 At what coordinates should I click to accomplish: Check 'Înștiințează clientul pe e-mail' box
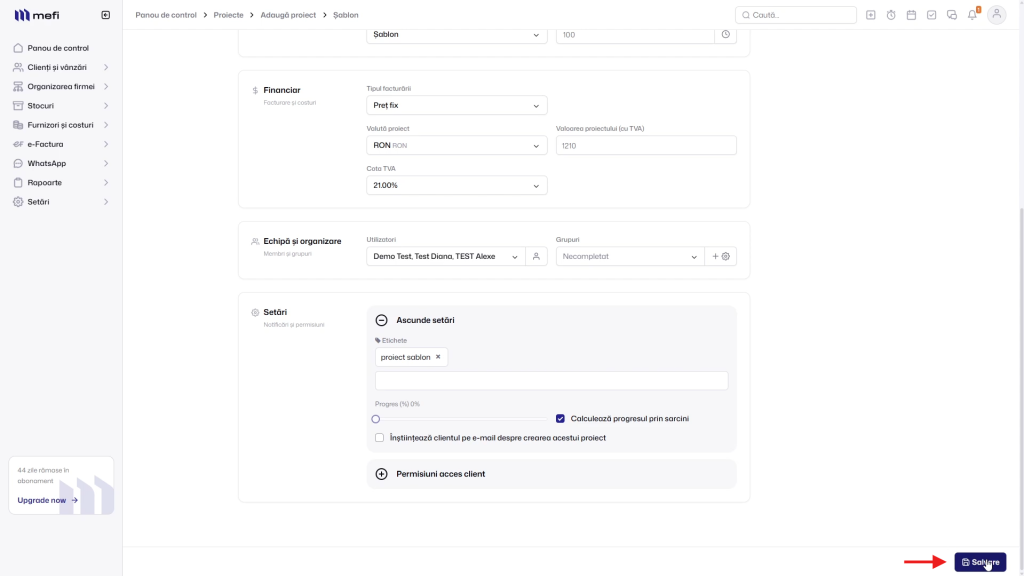[x=379, y=438]
